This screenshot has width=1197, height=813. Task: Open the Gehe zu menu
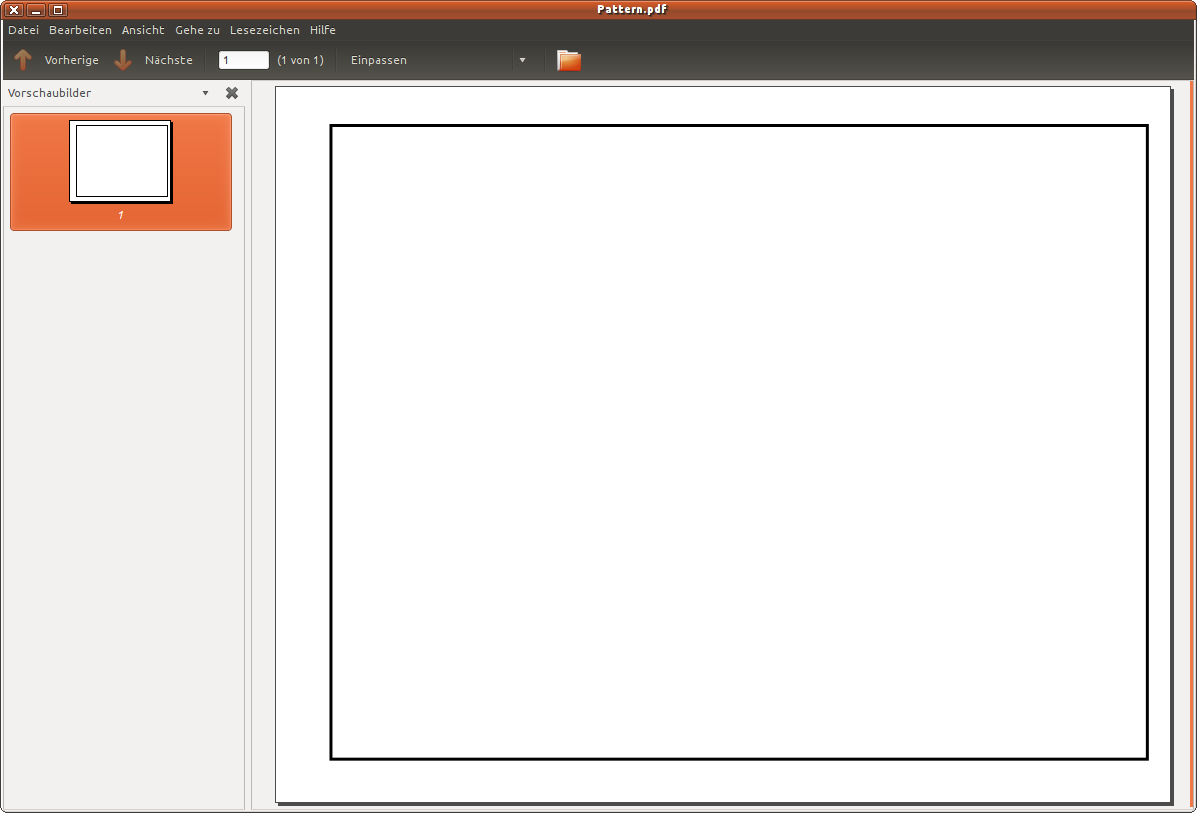pos(197,30)
